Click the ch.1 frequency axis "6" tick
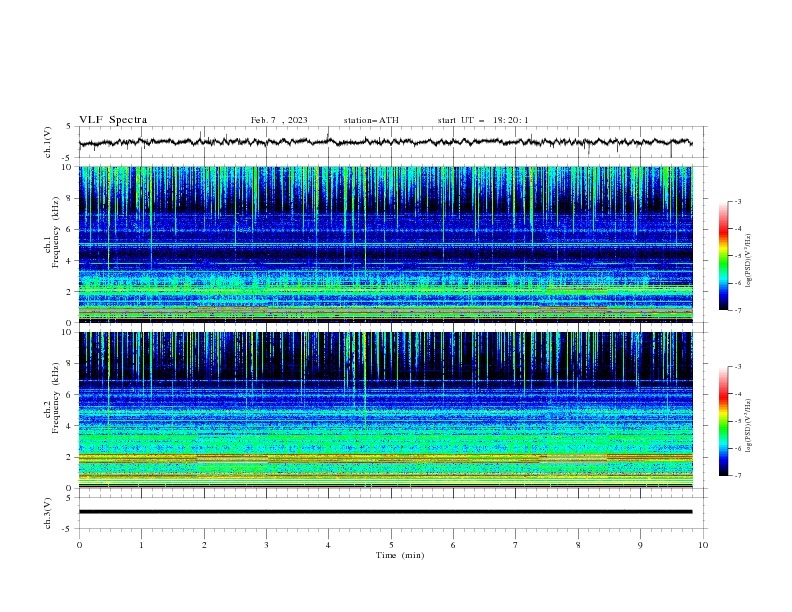This screenshot has height=612, width=792. pos(69,229)
